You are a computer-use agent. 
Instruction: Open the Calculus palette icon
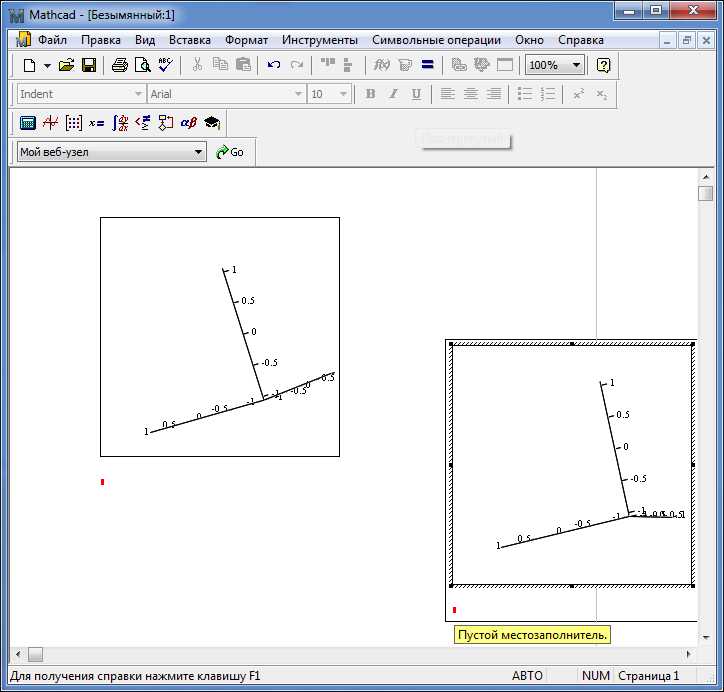pyautogui.click(x=120, y=123)
